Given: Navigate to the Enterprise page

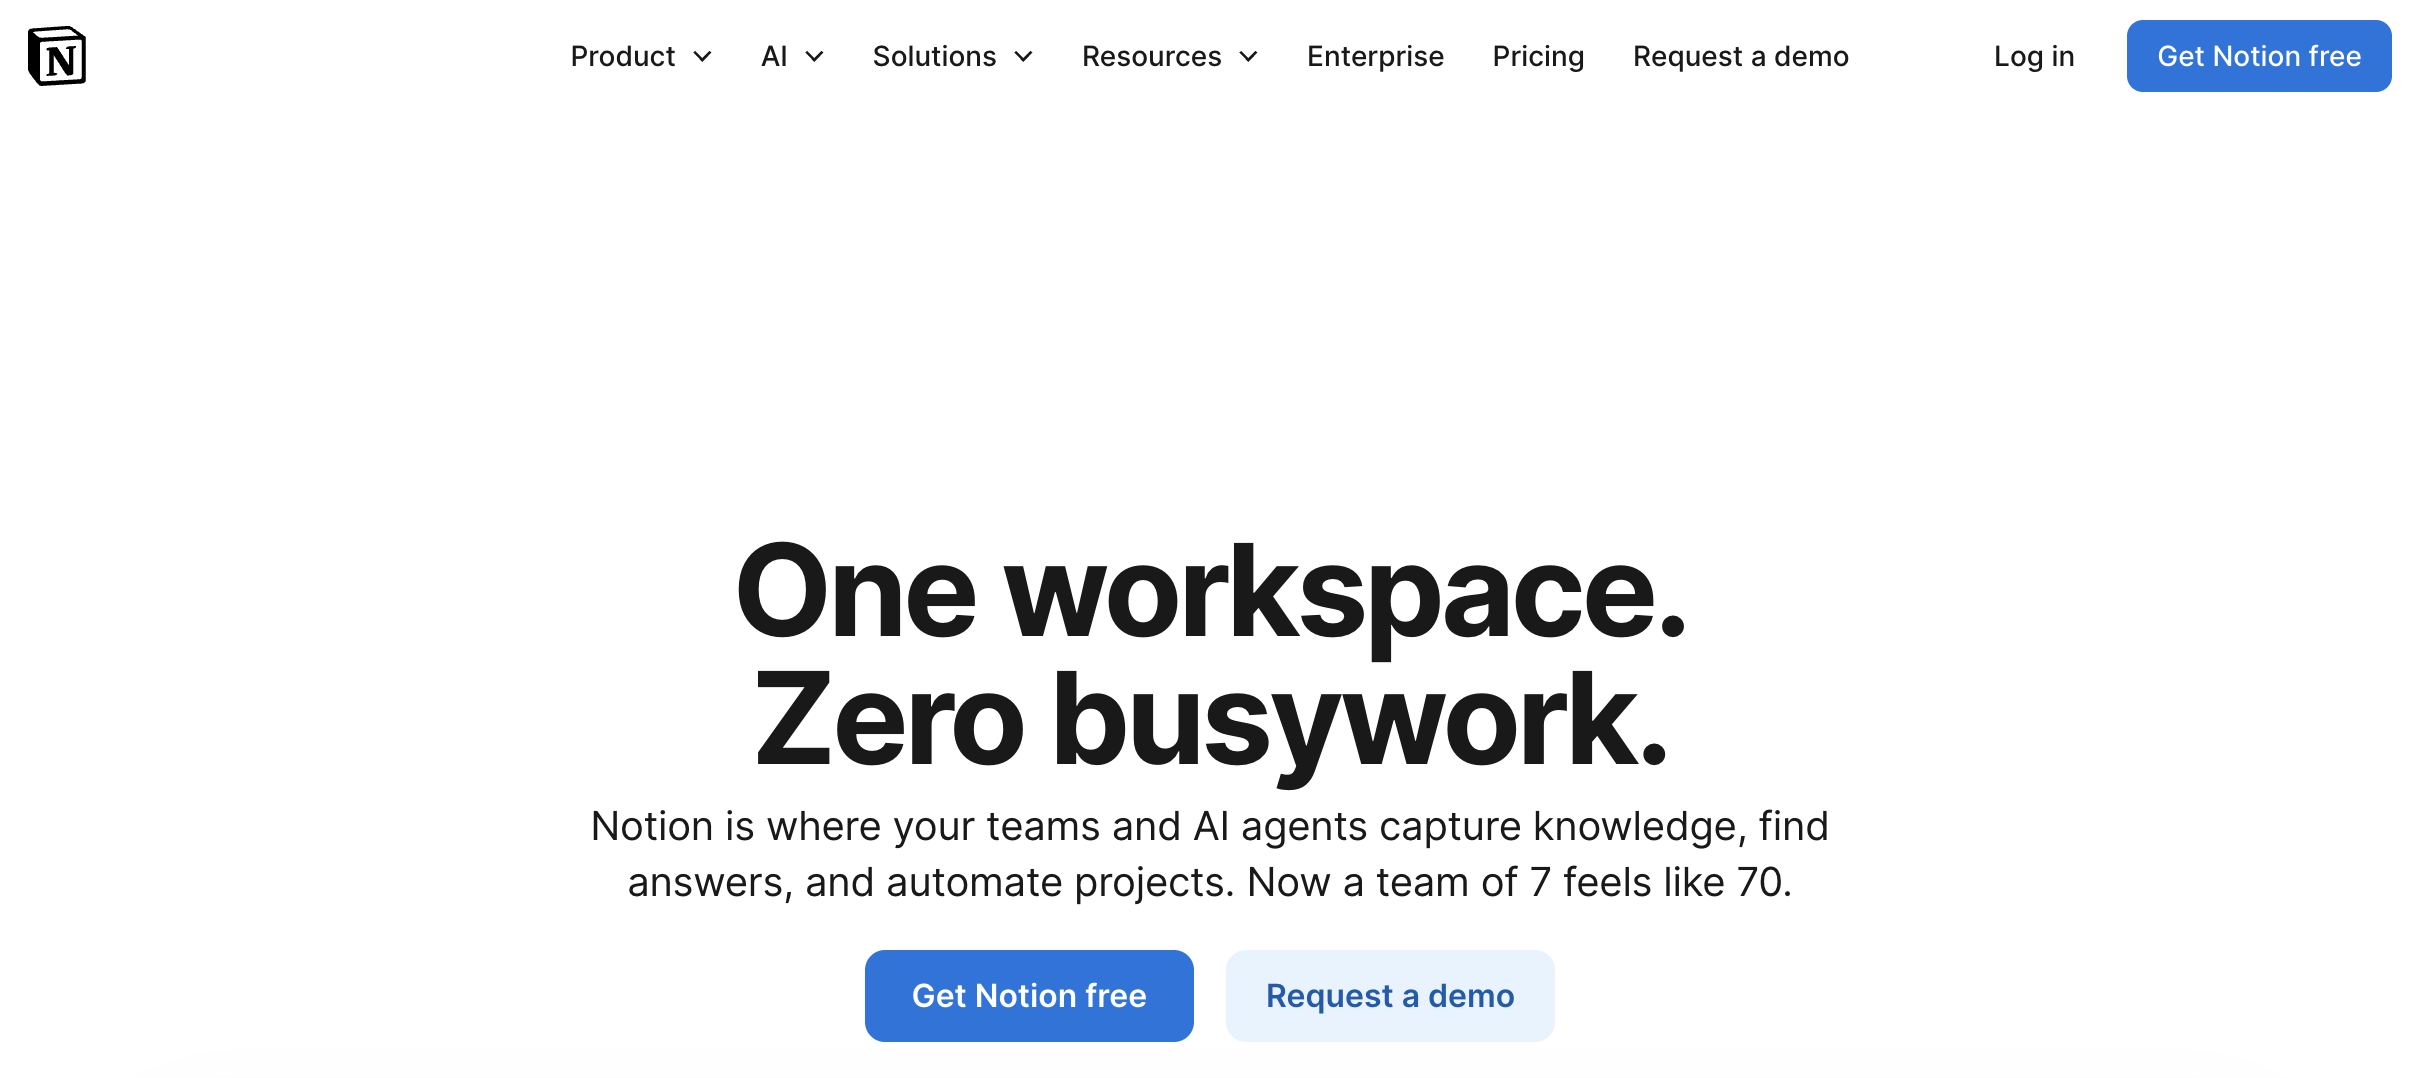Looking at the screenshot, I should pos(1375,56).
